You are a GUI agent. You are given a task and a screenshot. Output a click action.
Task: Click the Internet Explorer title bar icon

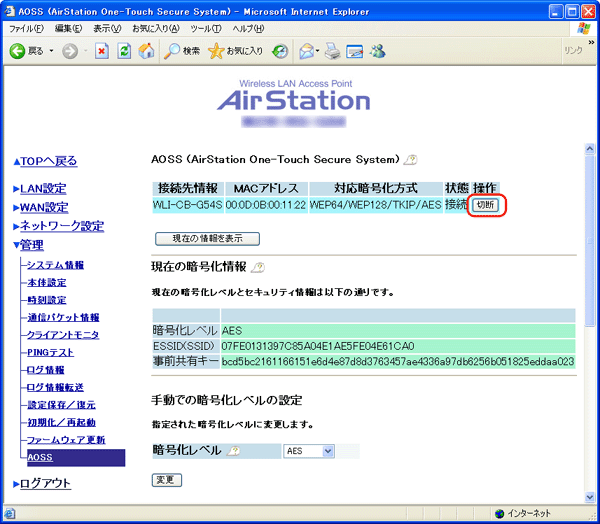pos(9,11)
